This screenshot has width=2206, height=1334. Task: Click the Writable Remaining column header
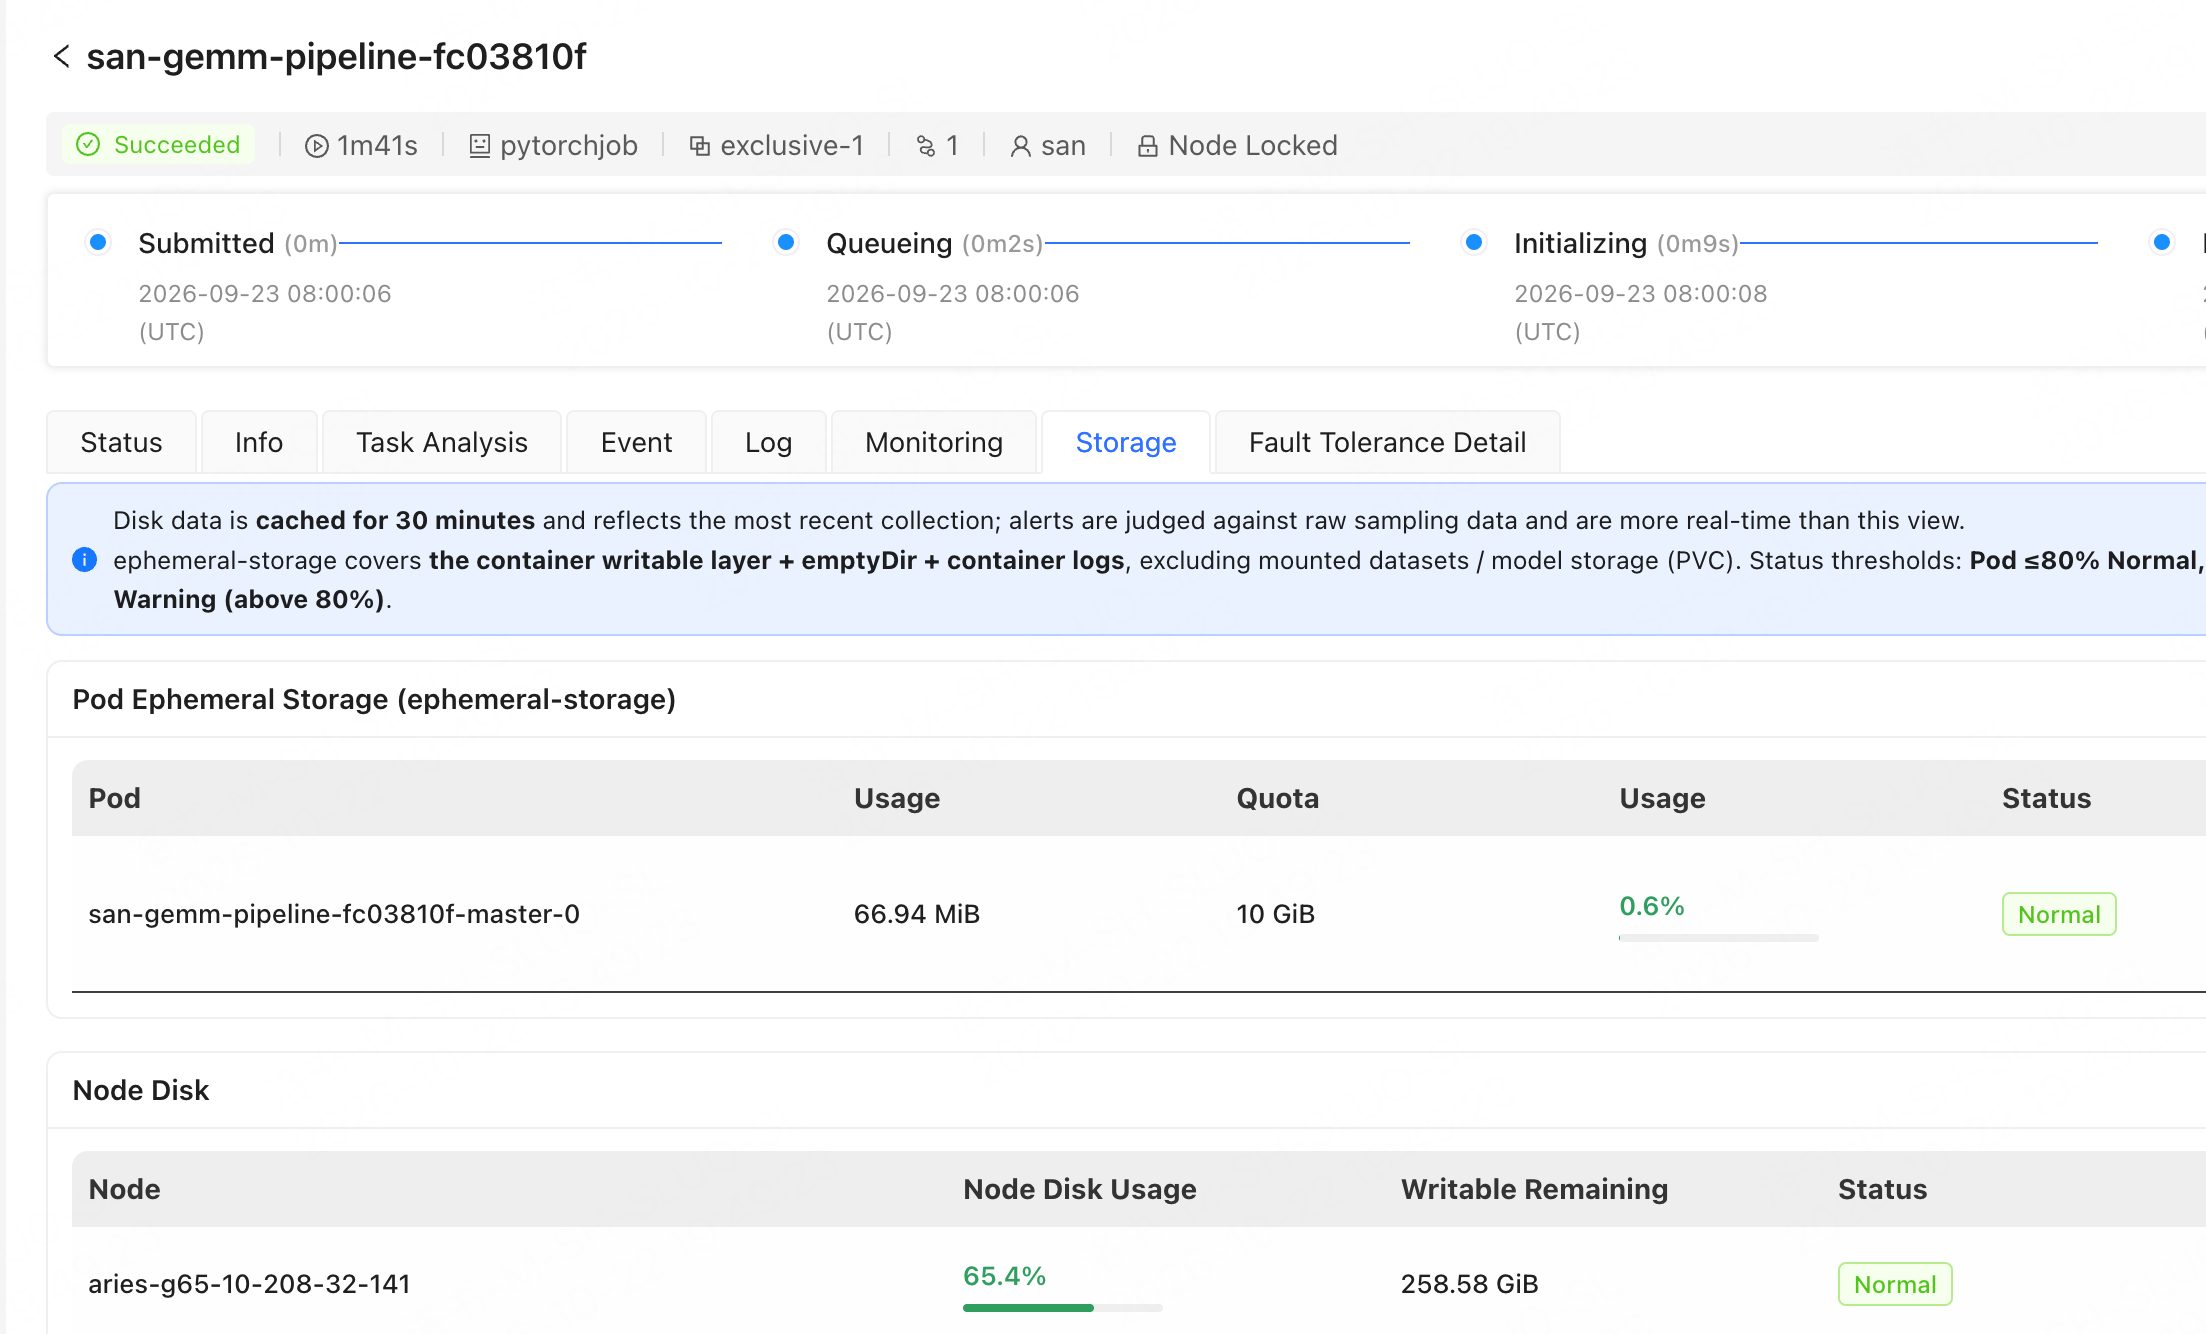[1534, 1189]
